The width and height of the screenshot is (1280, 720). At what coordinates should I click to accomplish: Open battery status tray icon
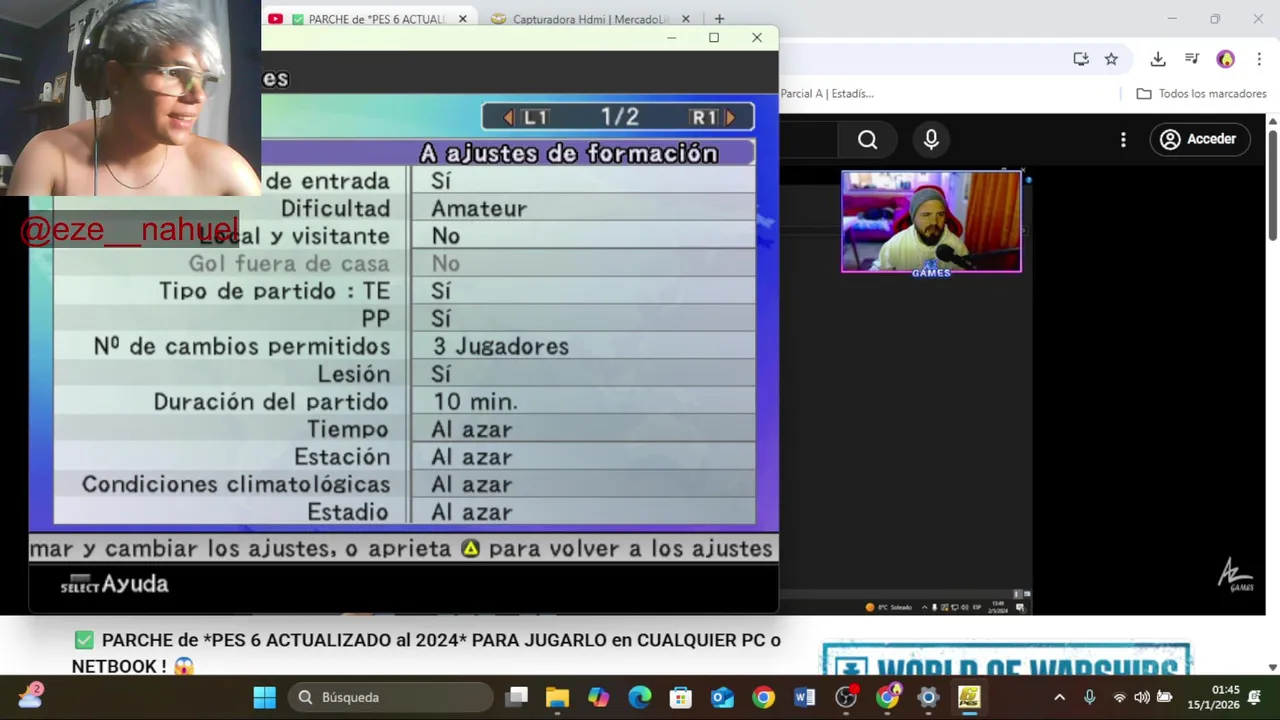tap(1164, 697)
